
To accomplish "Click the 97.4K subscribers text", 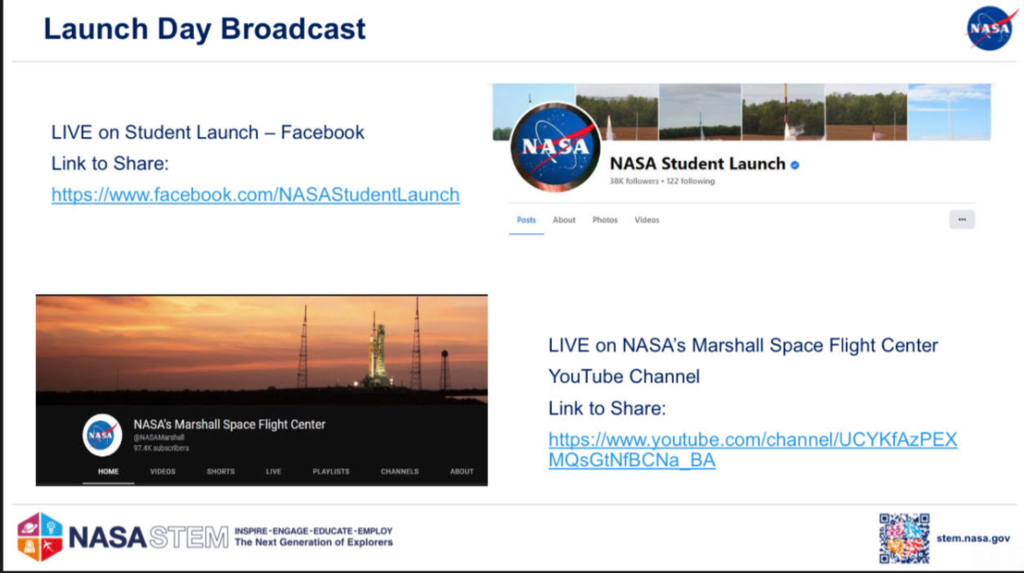I will click(161, 448).
